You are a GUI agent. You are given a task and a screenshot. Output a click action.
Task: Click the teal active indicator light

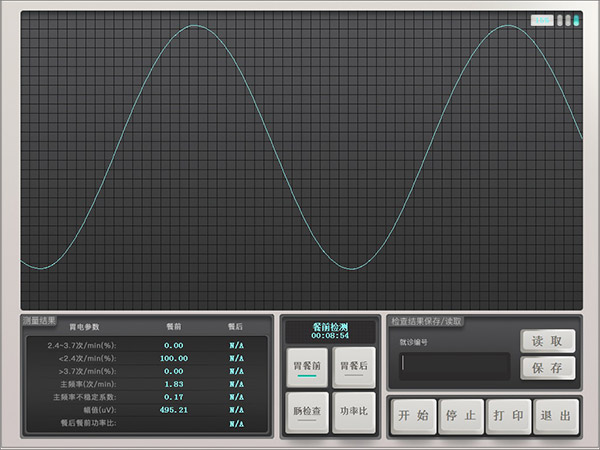click(x=576, y=20)
